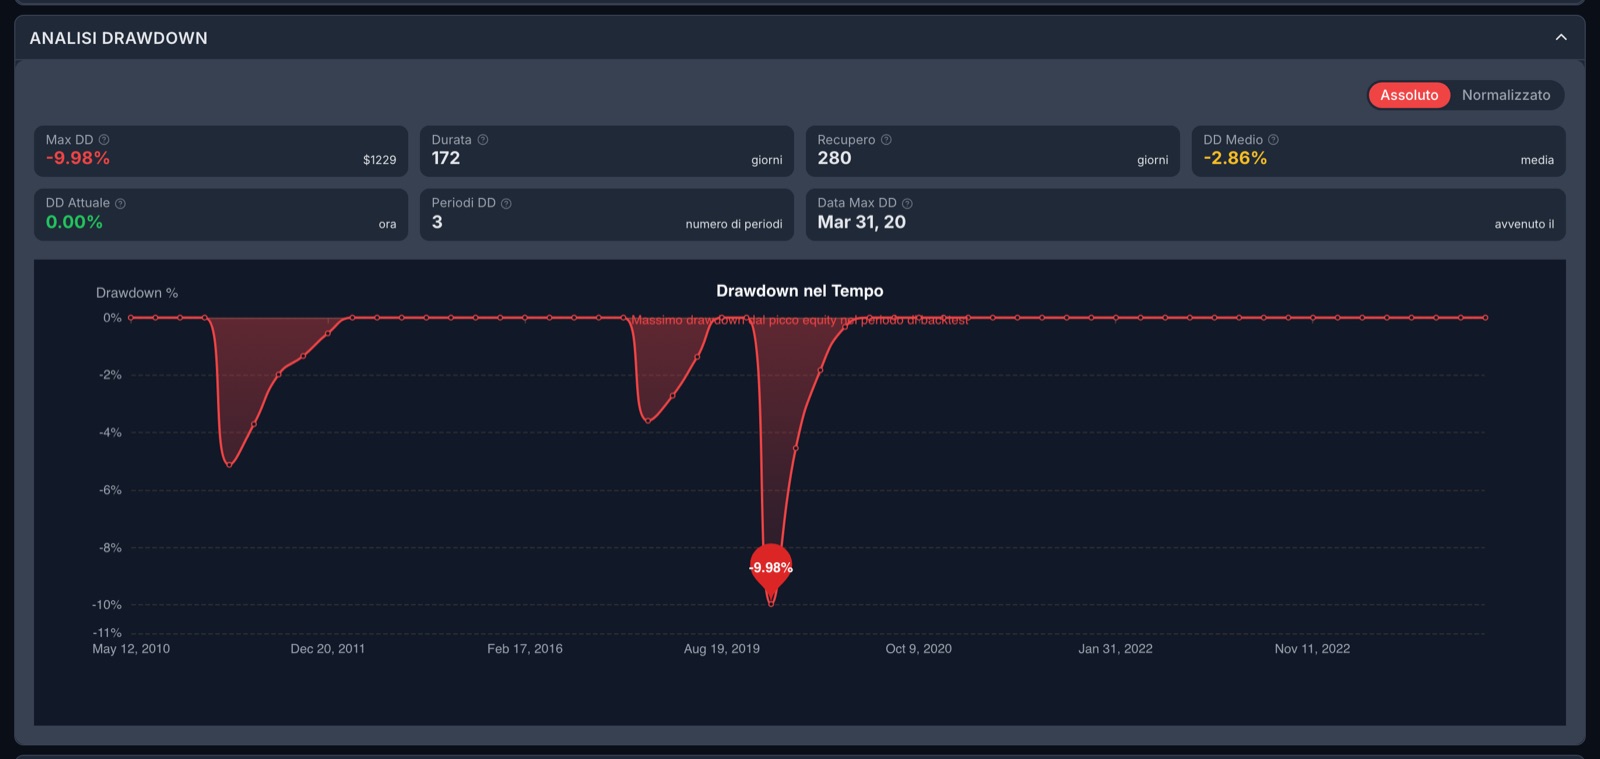Click the Mar 31, 20 date value
Image resolution: width=1600 pixels, height=759 pixels.
click(x=862, y=222)
